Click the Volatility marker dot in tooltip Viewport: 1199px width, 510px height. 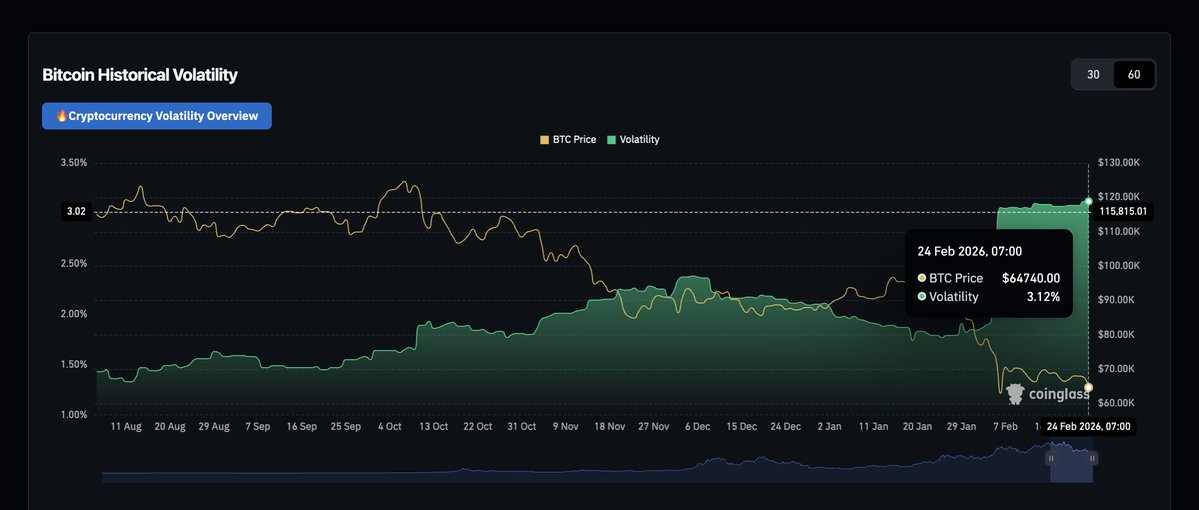(922, 297)
